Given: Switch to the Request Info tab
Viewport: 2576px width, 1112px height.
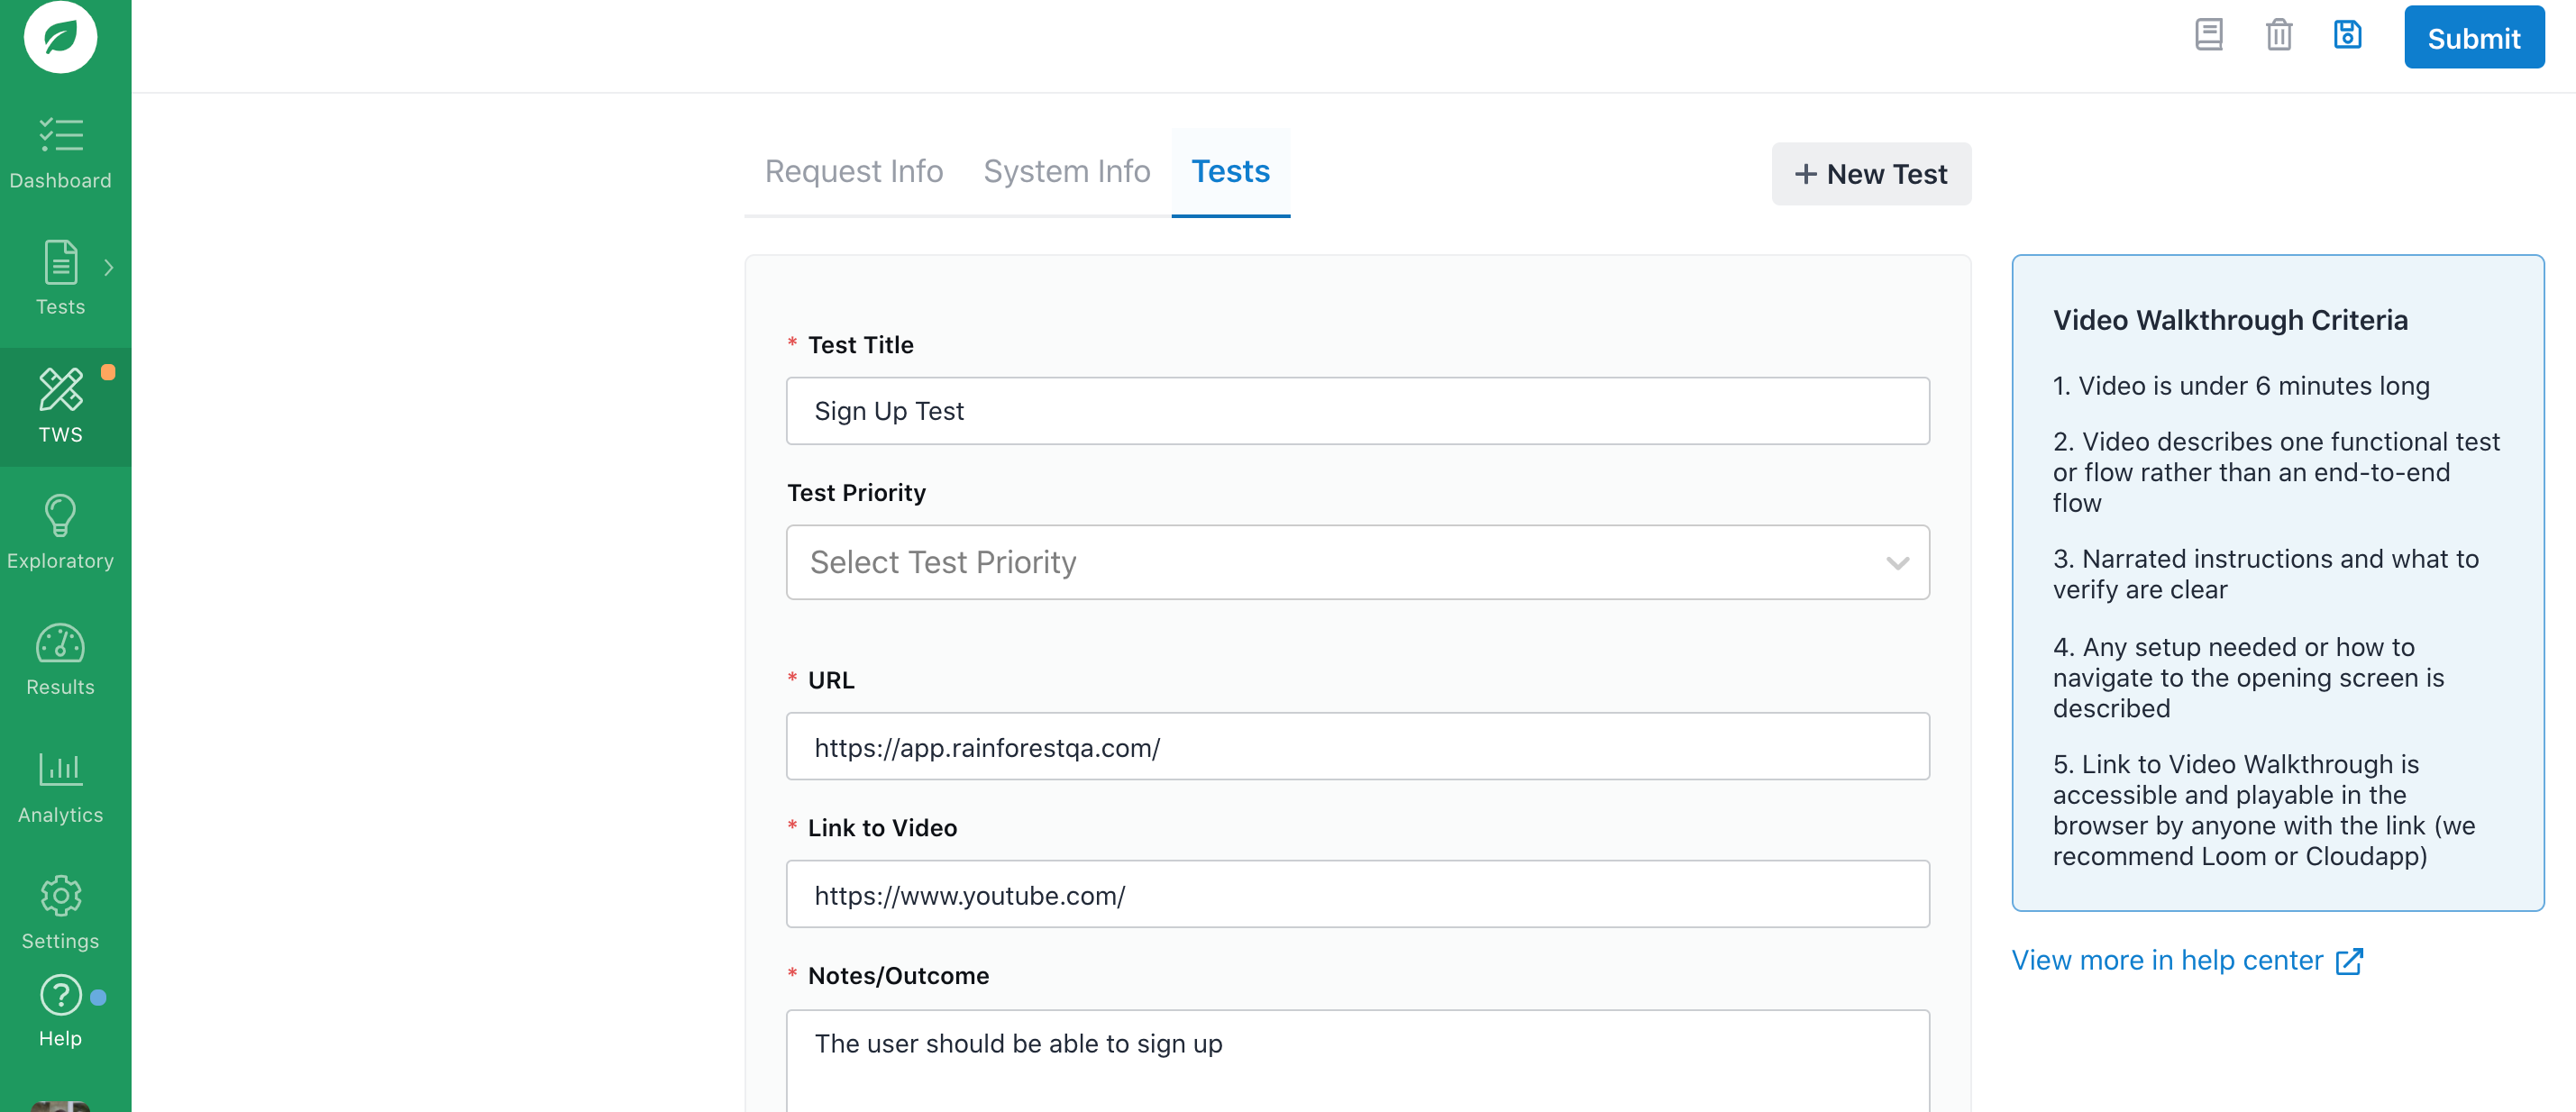Looking at the screenshot, I should pyautogui.click(x=853, y=171).
